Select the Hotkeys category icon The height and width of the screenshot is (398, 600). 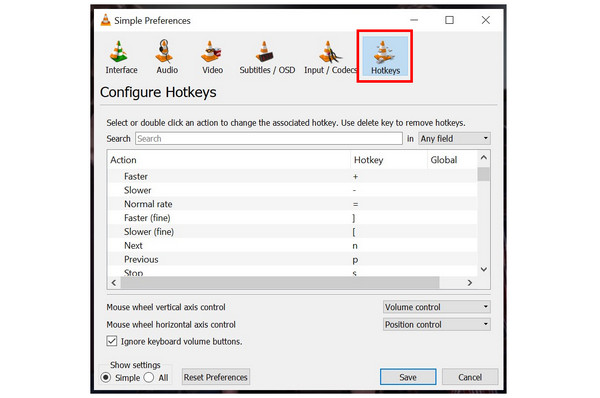click(x=385, y=56)
